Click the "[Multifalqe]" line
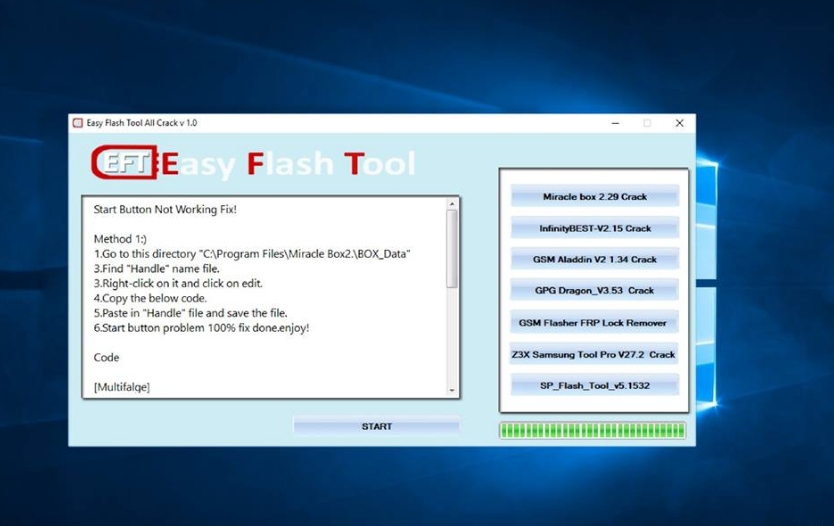834x526 pixels. 122,387
